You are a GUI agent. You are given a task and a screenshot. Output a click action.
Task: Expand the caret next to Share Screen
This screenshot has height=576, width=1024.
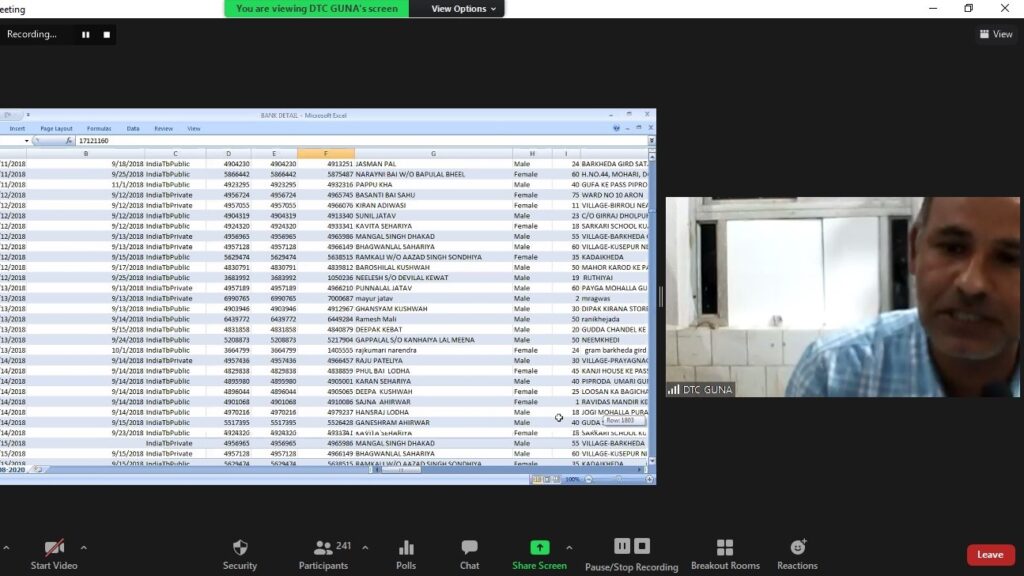[569, 547]
